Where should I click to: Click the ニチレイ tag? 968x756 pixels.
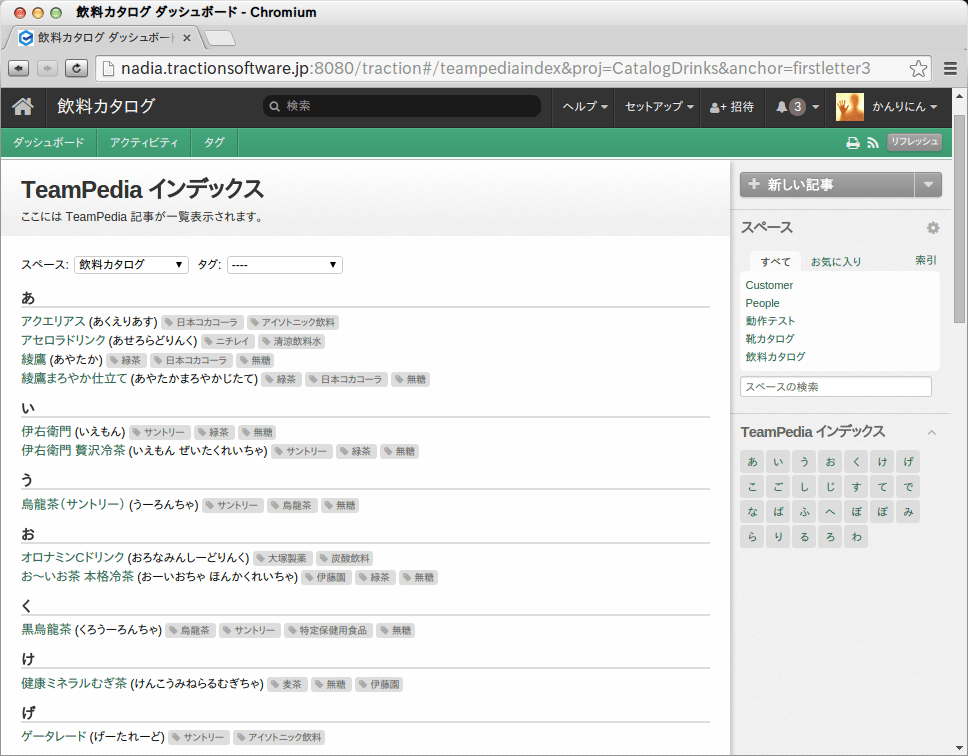pos(227,341)
